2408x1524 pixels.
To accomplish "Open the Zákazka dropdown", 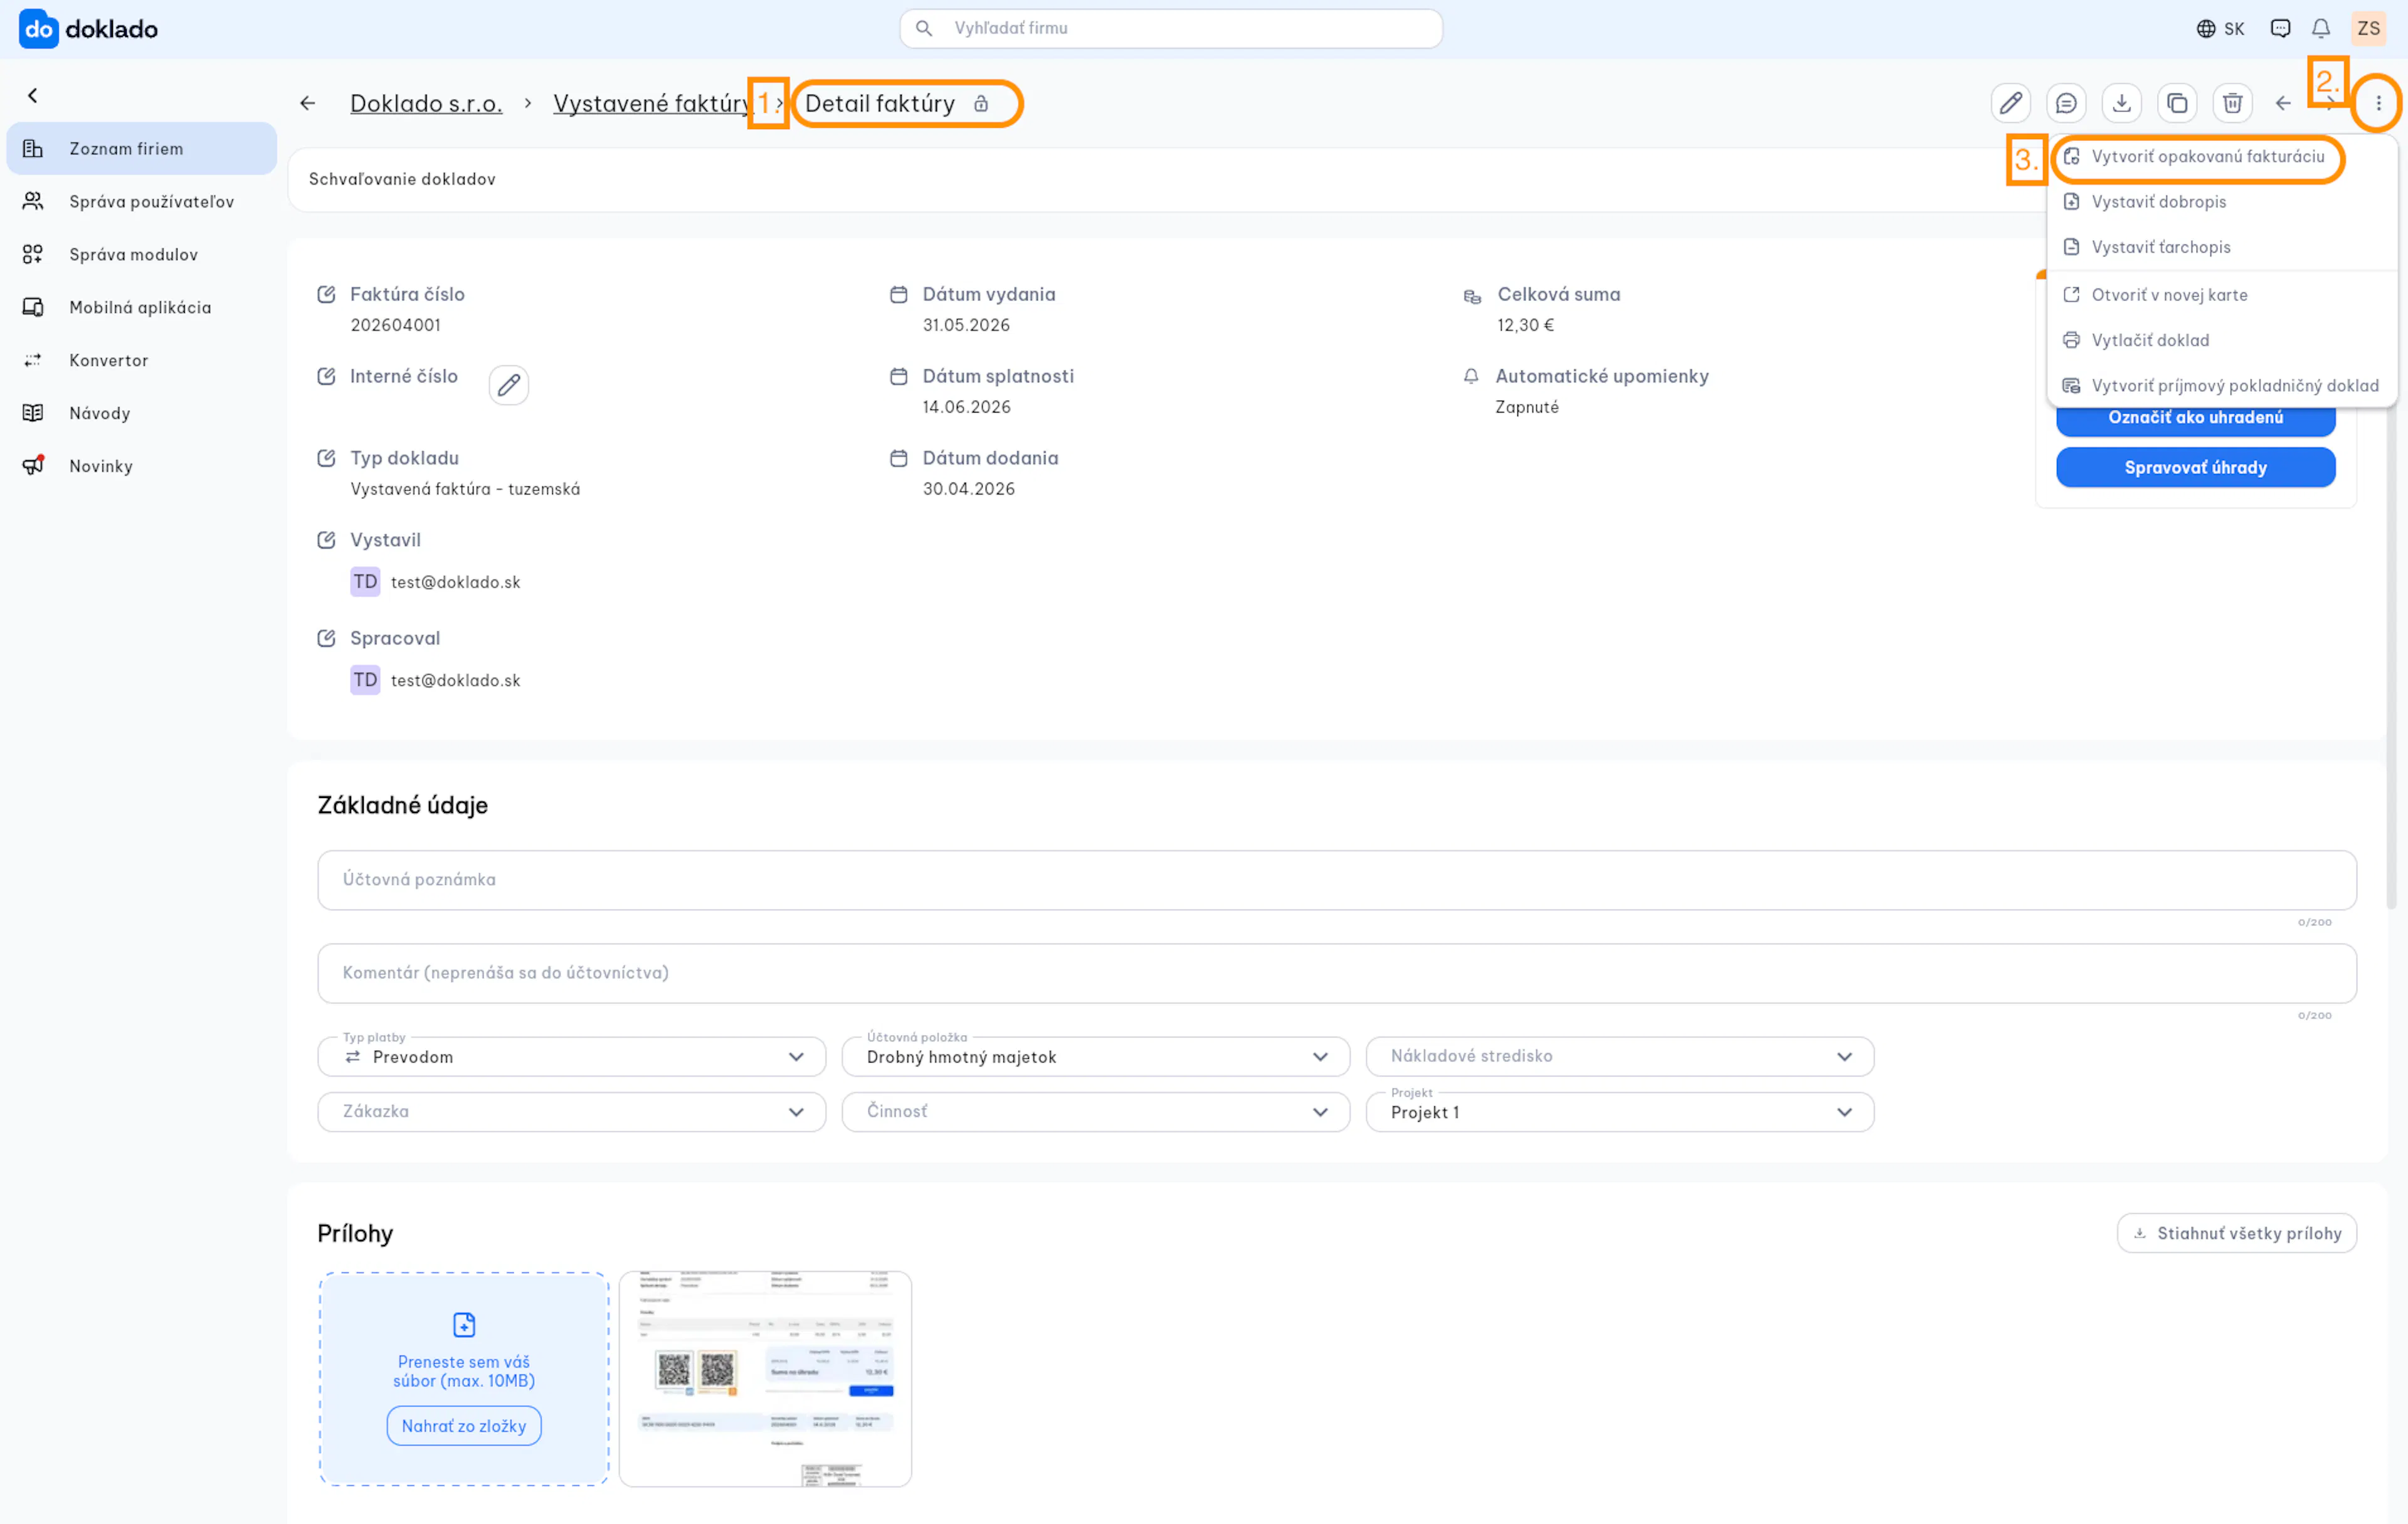I will 572,1113.
